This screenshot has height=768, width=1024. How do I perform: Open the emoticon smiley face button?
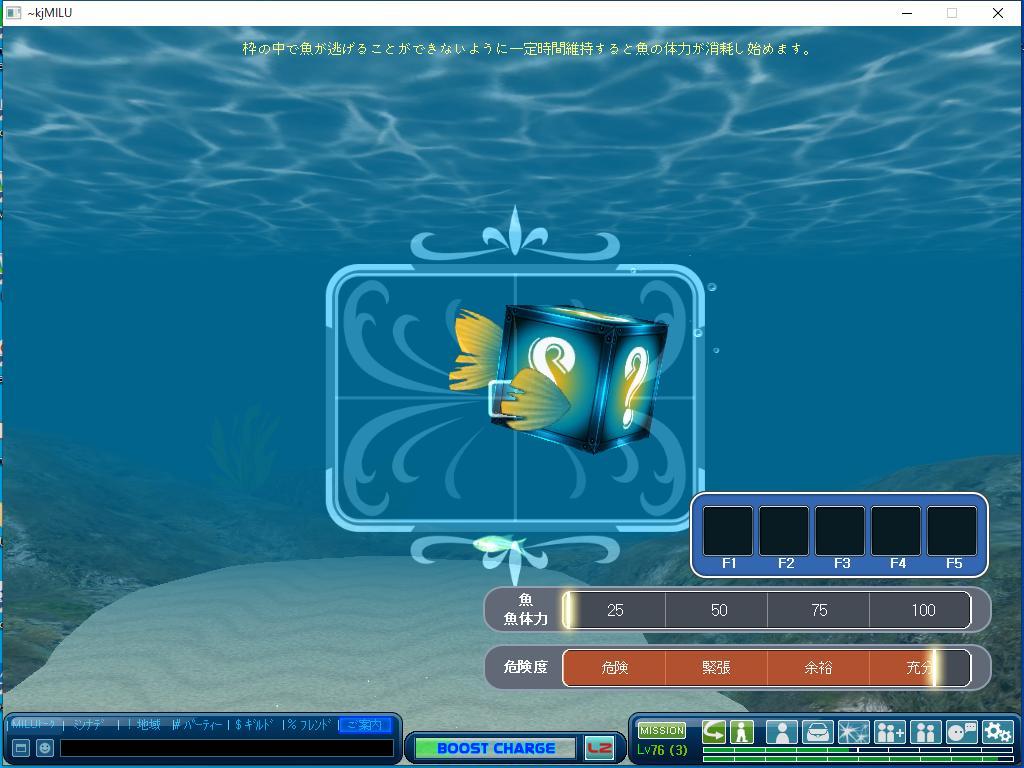pos(45,747)
